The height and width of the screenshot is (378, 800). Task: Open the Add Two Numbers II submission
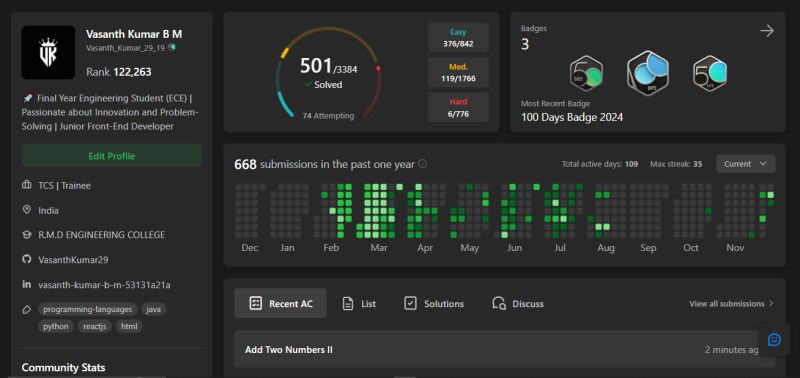pyautogui.click(x=505, y=349)
